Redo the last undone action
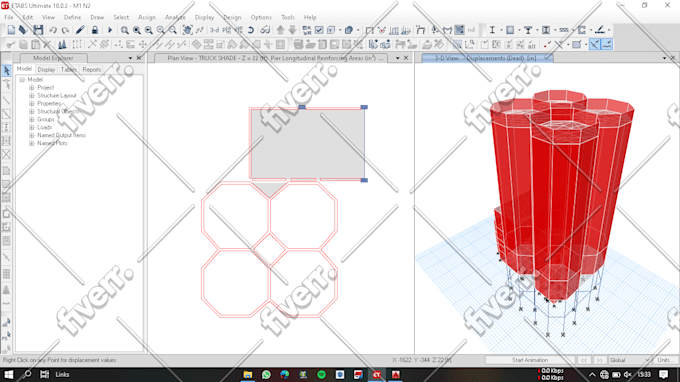This screenshot has width=680, height=382. pos(65,30)
